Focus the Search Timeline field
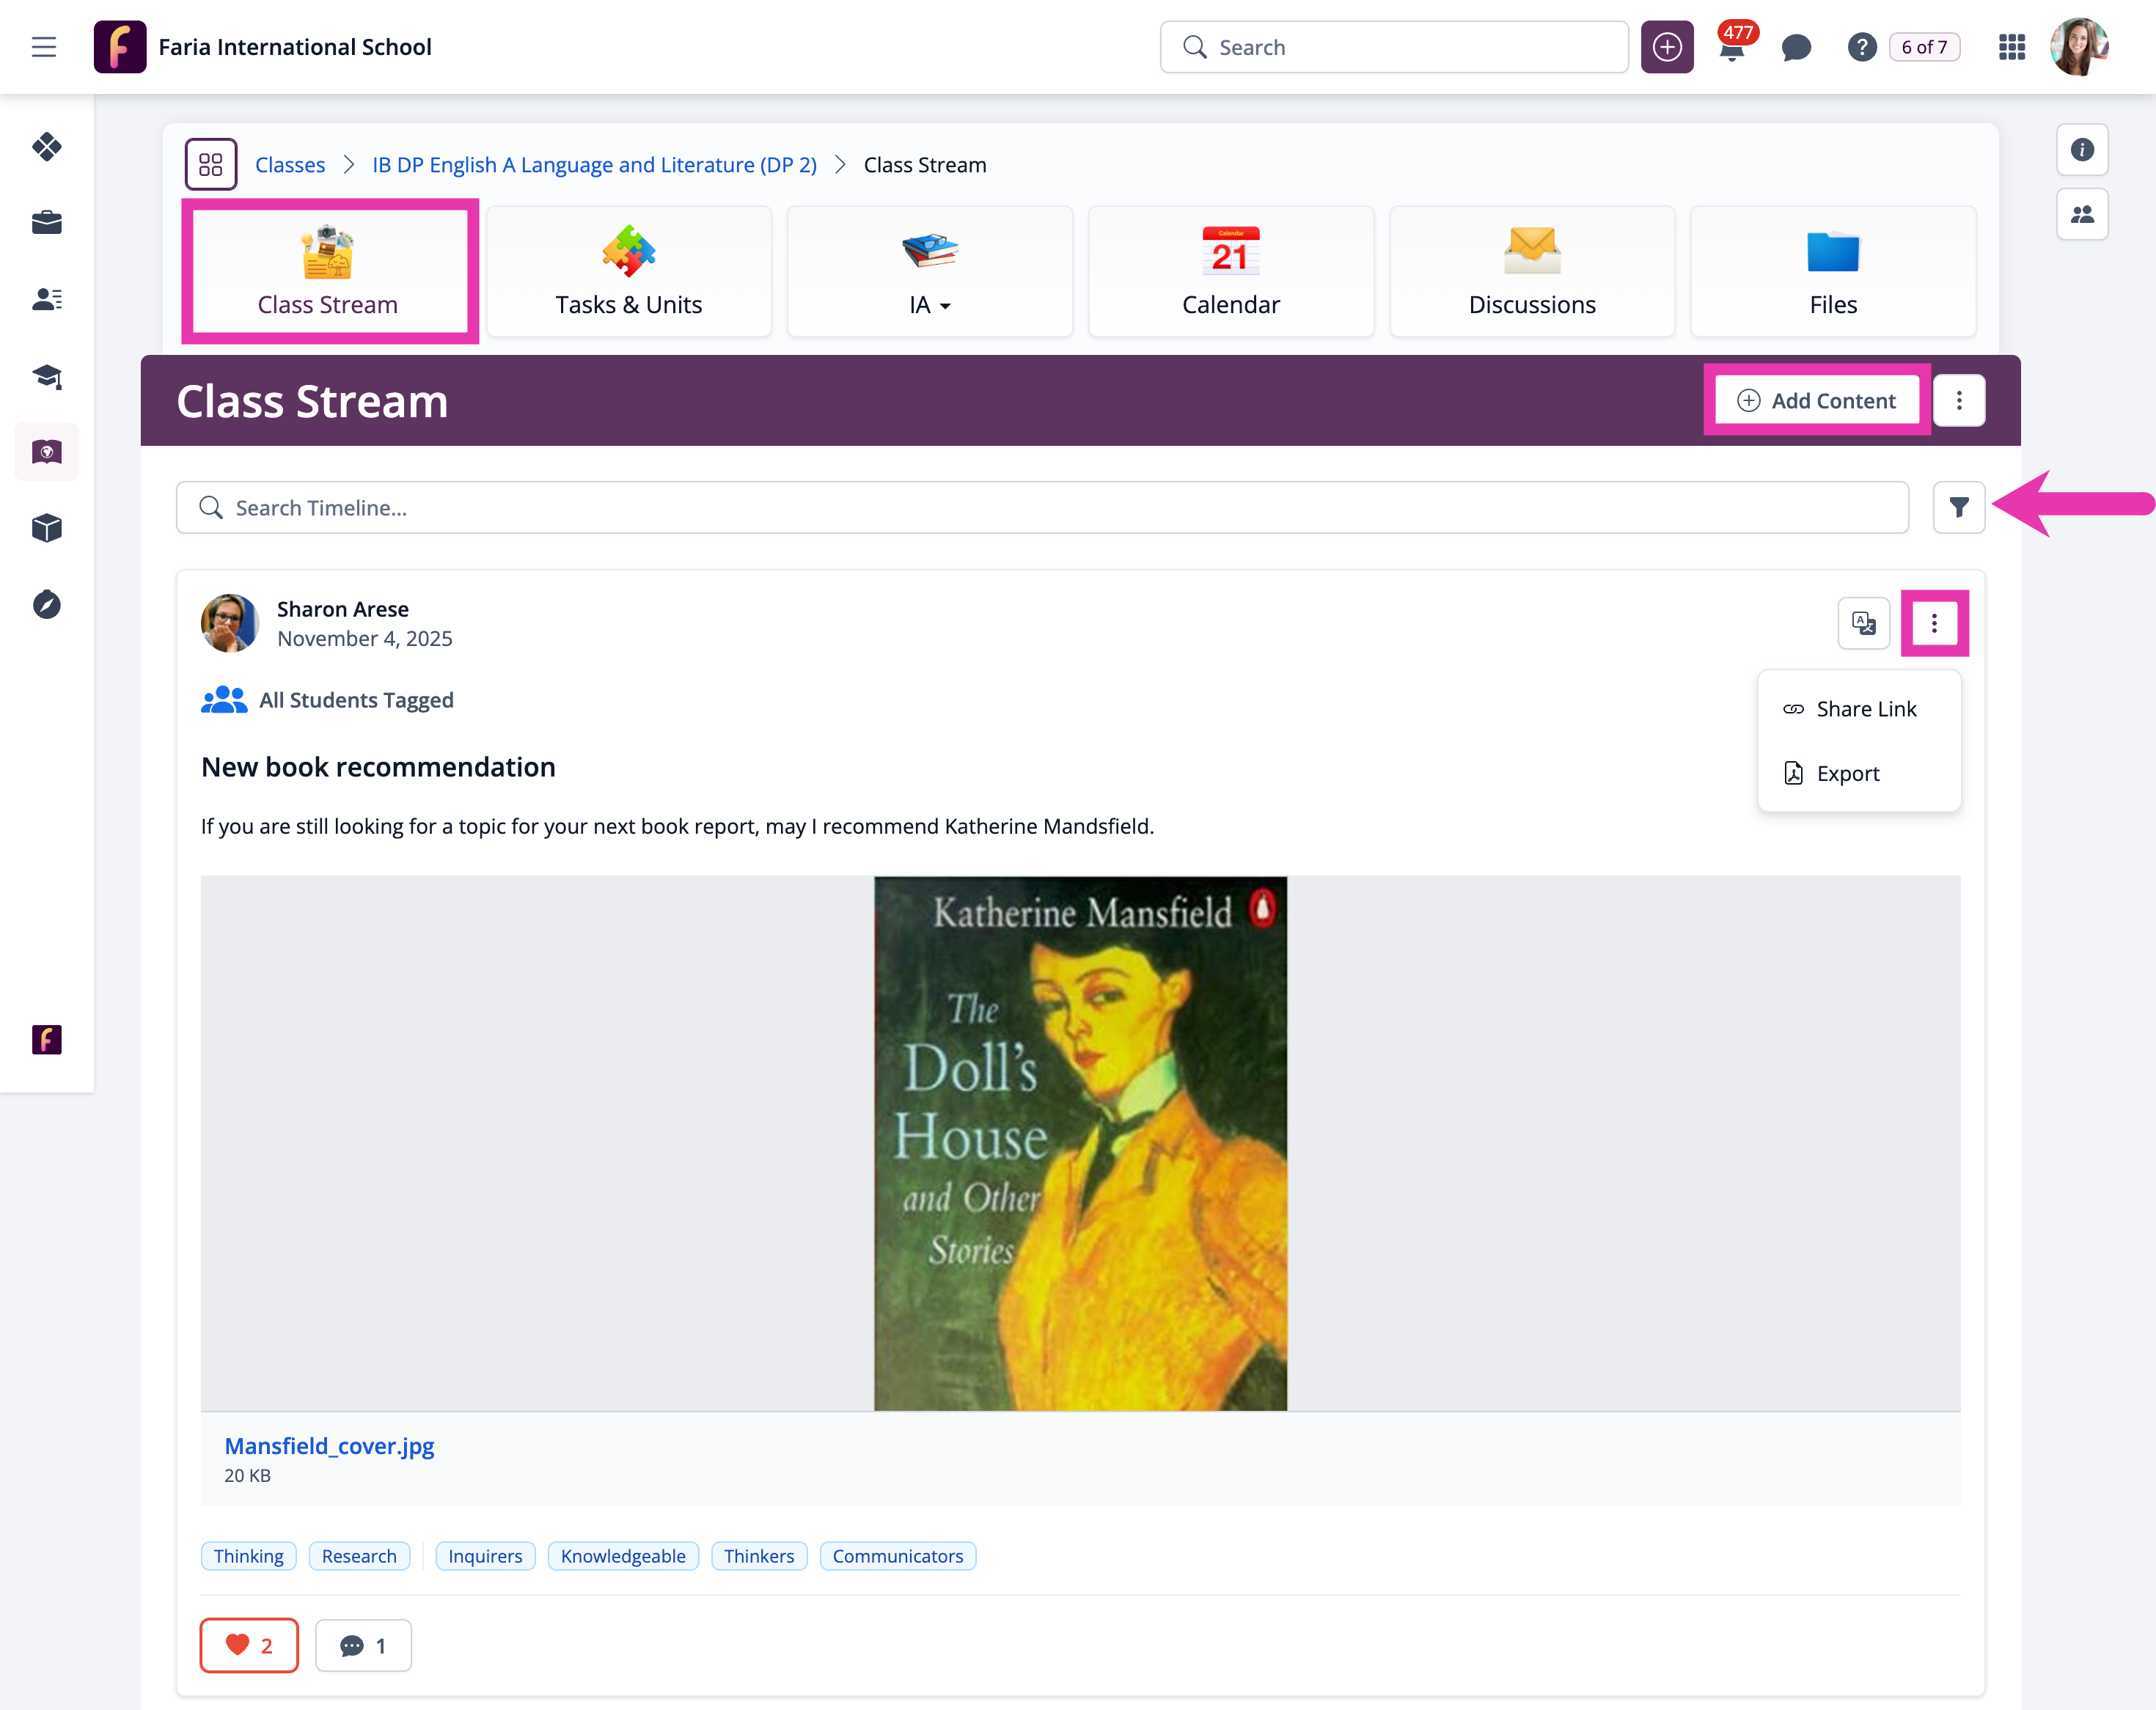Viewport: 2156px width, 1710px height. tap(1042, 508)
